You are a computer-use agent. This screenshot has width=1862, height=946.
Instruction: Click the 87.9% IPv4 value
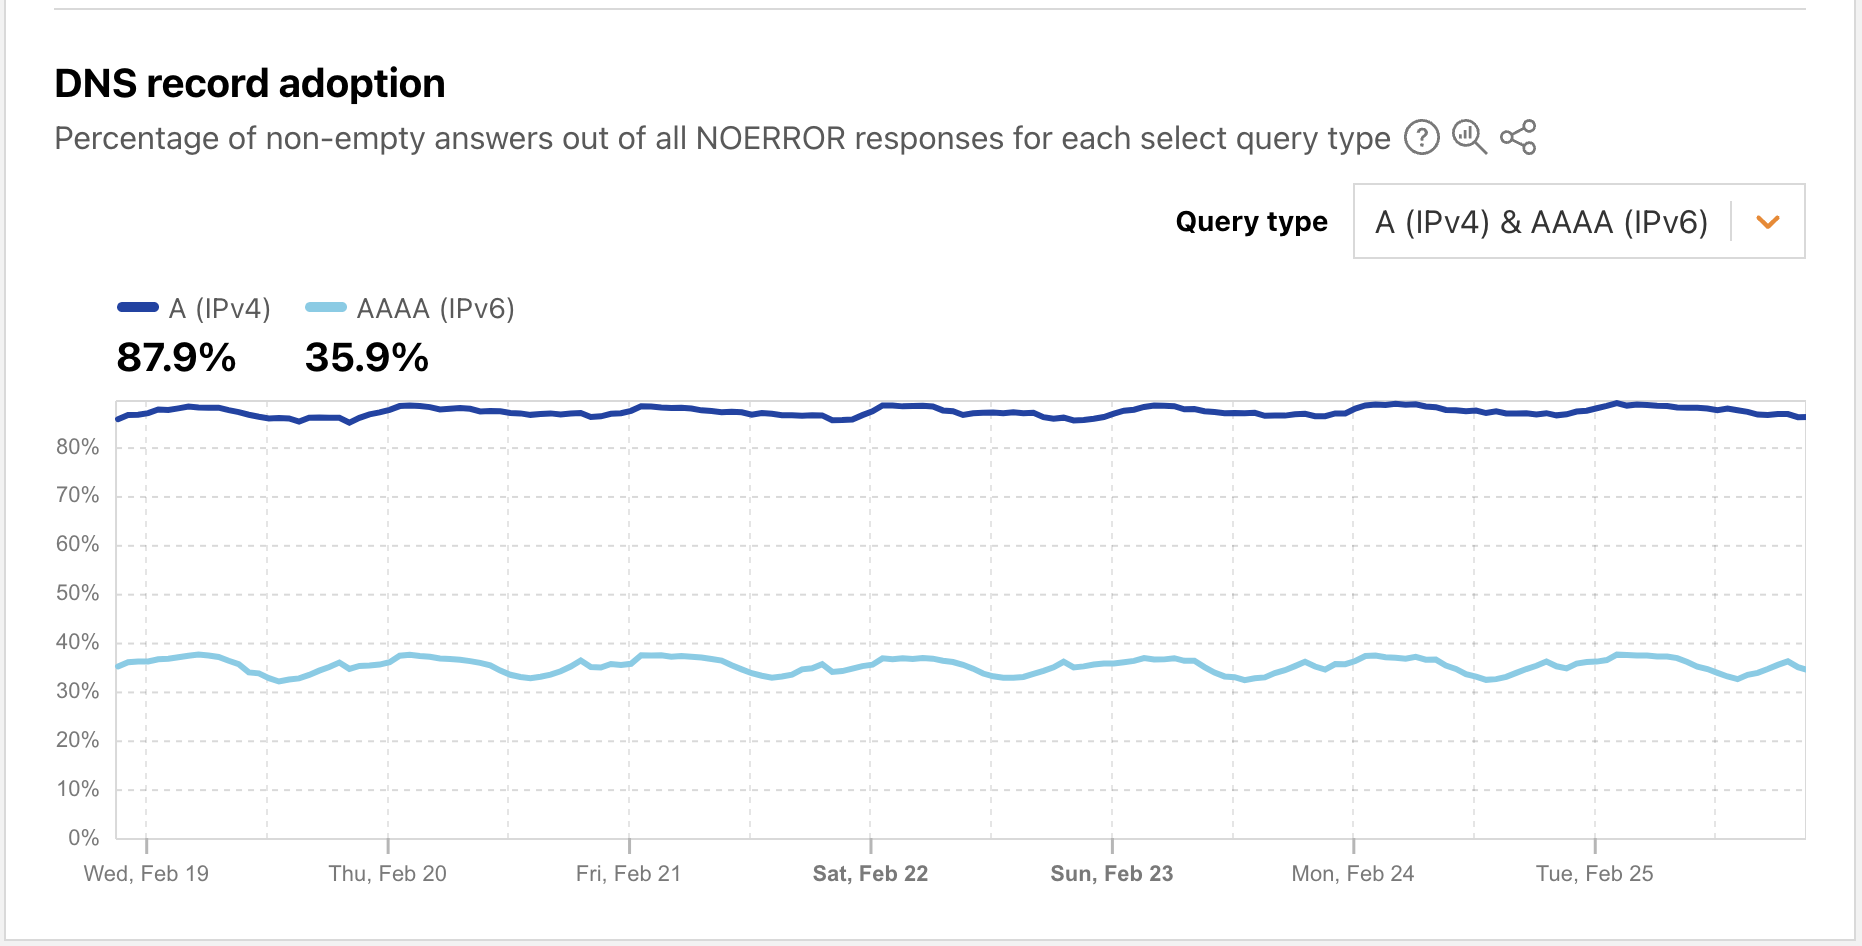[x=176, y=357]
